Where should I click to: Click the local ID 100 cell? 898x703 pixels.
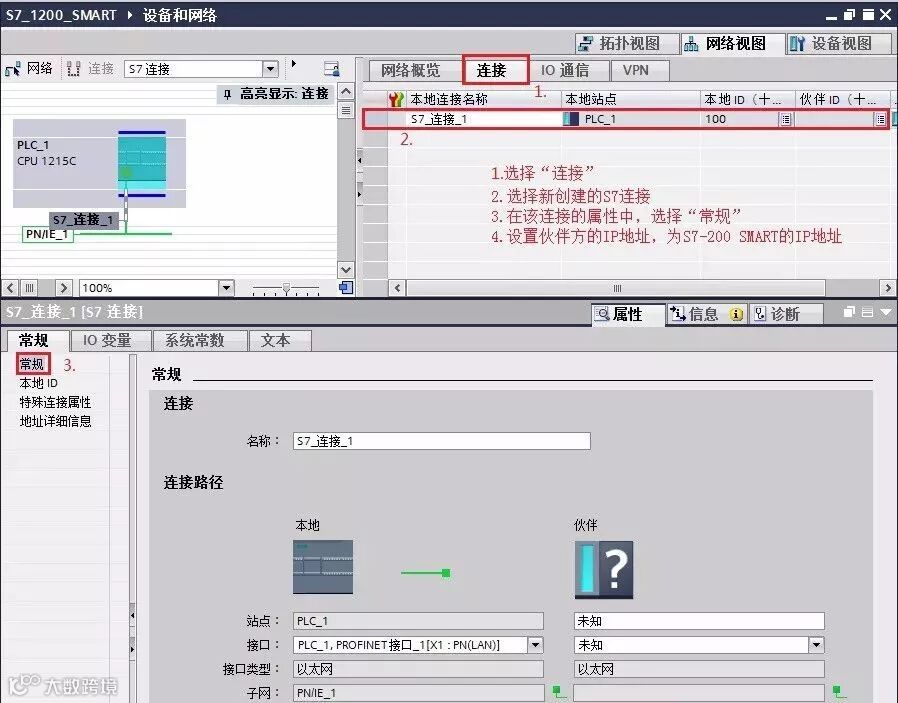point(740,119)
